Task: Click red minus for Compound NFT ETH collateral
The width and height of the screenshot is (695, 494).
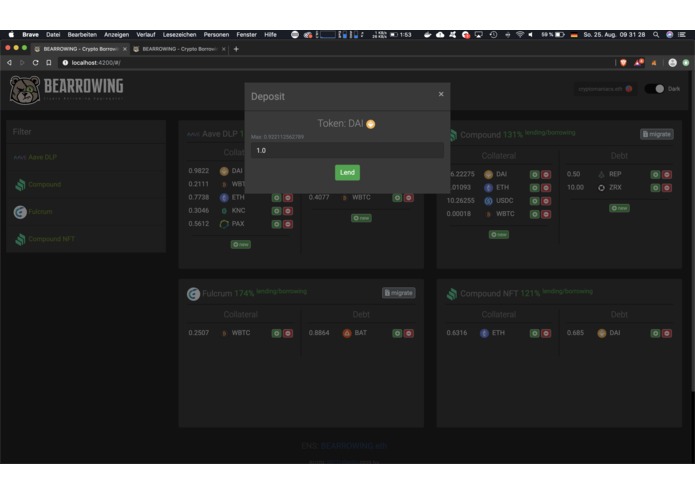Action: pos(546,333)
